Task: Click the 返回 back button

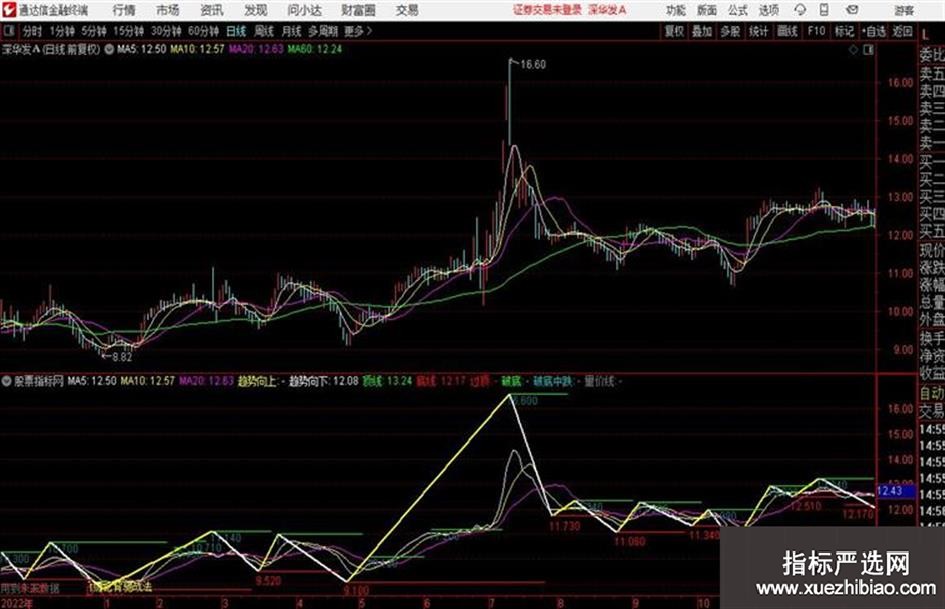Action: click(902, 31)
